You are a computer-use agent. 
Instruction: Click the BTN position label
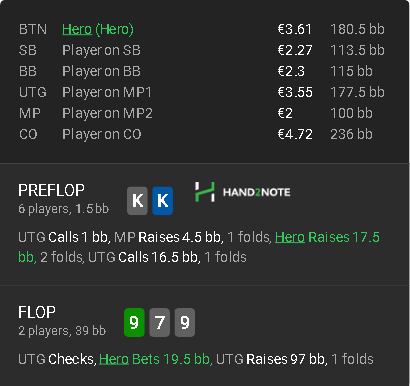(x=33, y=29)
